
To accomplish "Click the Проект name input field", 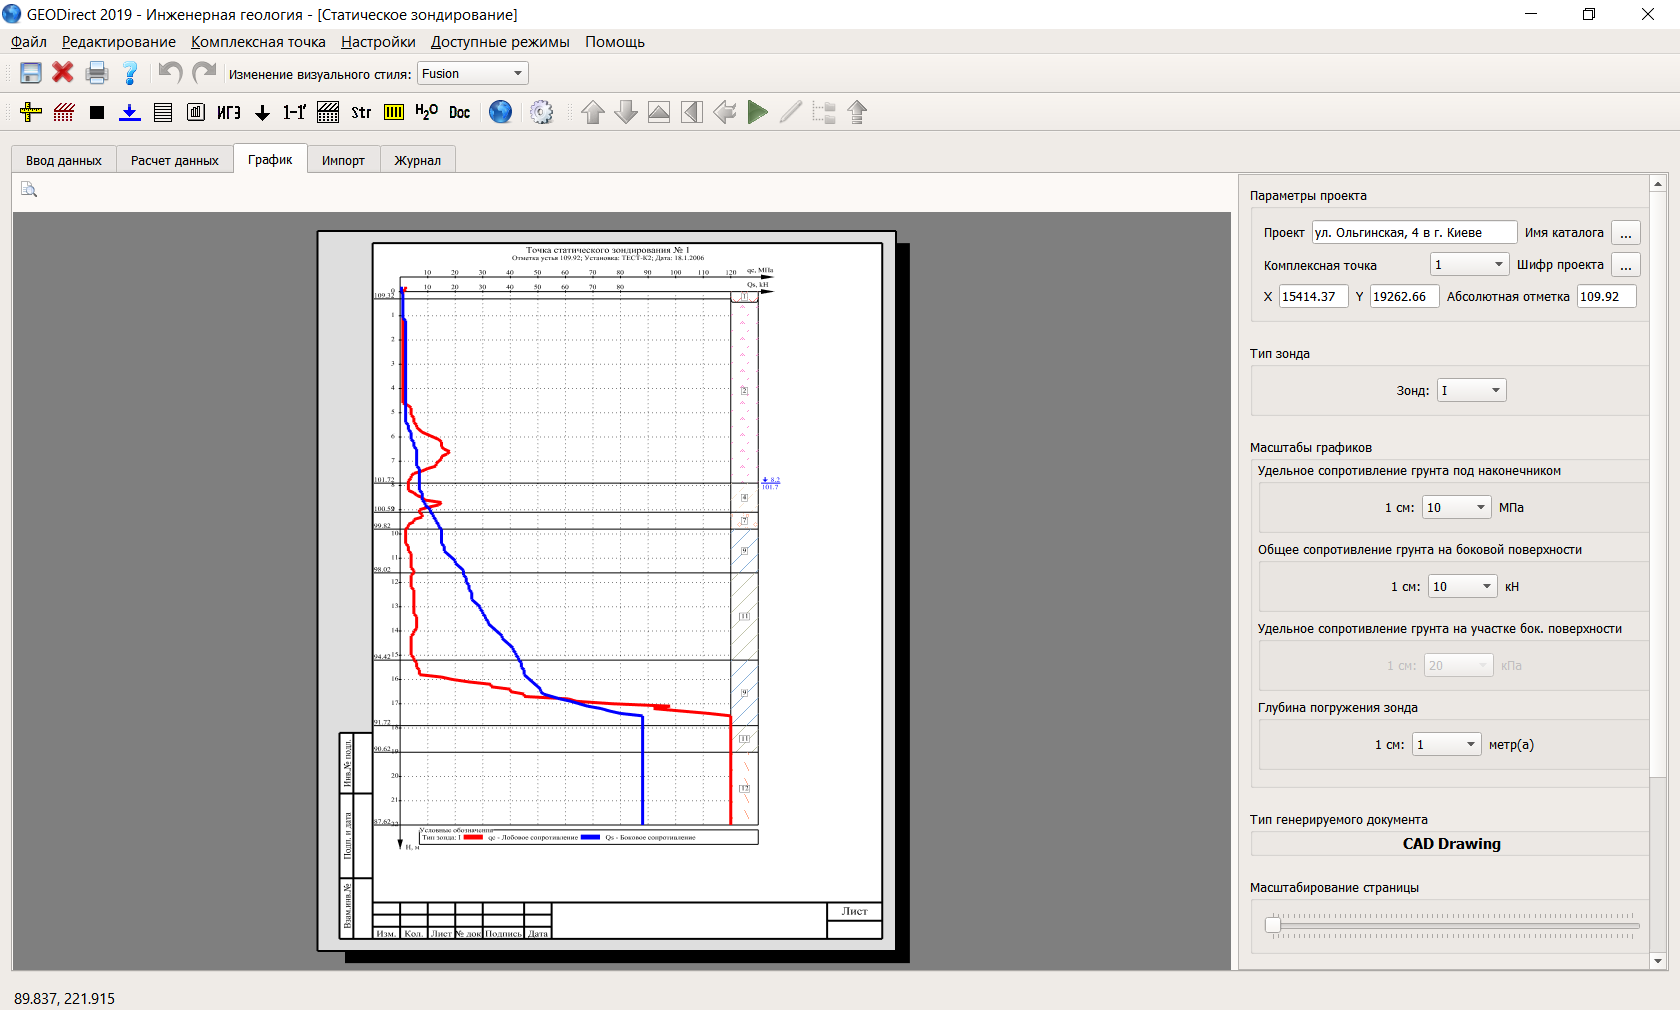I will [x=1414, y=232].
